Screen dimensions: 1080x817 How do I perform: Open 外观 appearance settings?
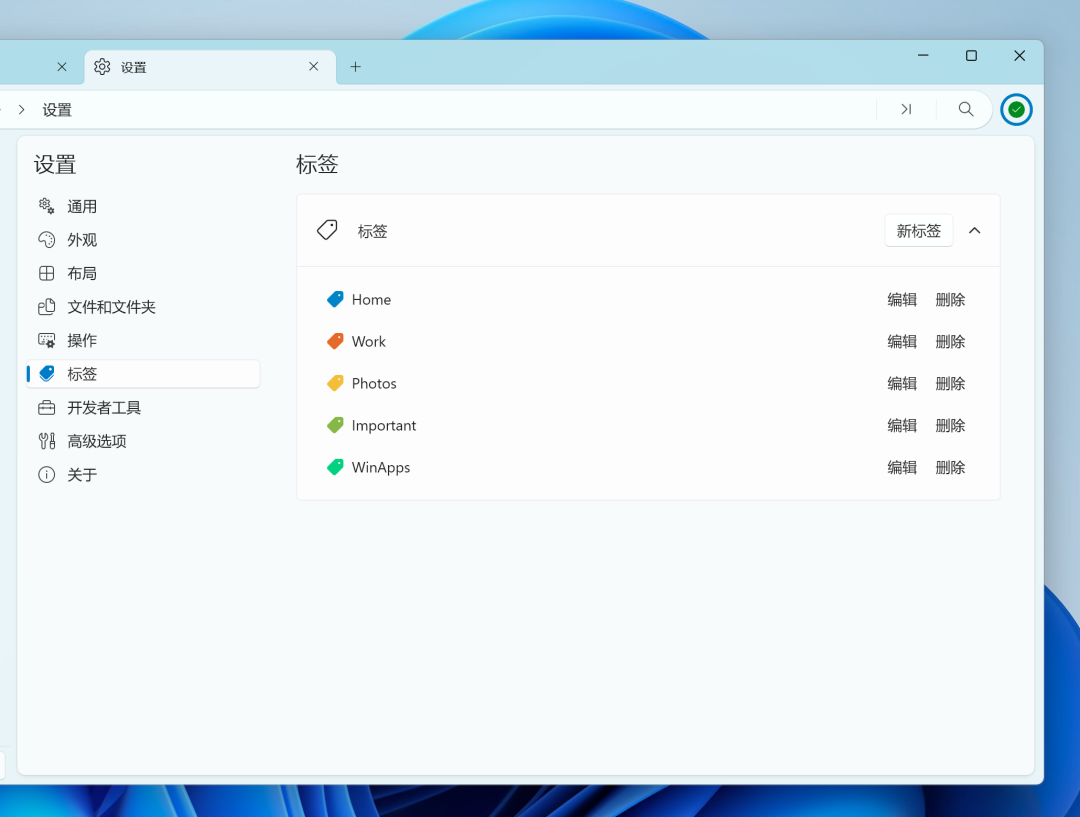pyautogui.click(x=143, y=240)
